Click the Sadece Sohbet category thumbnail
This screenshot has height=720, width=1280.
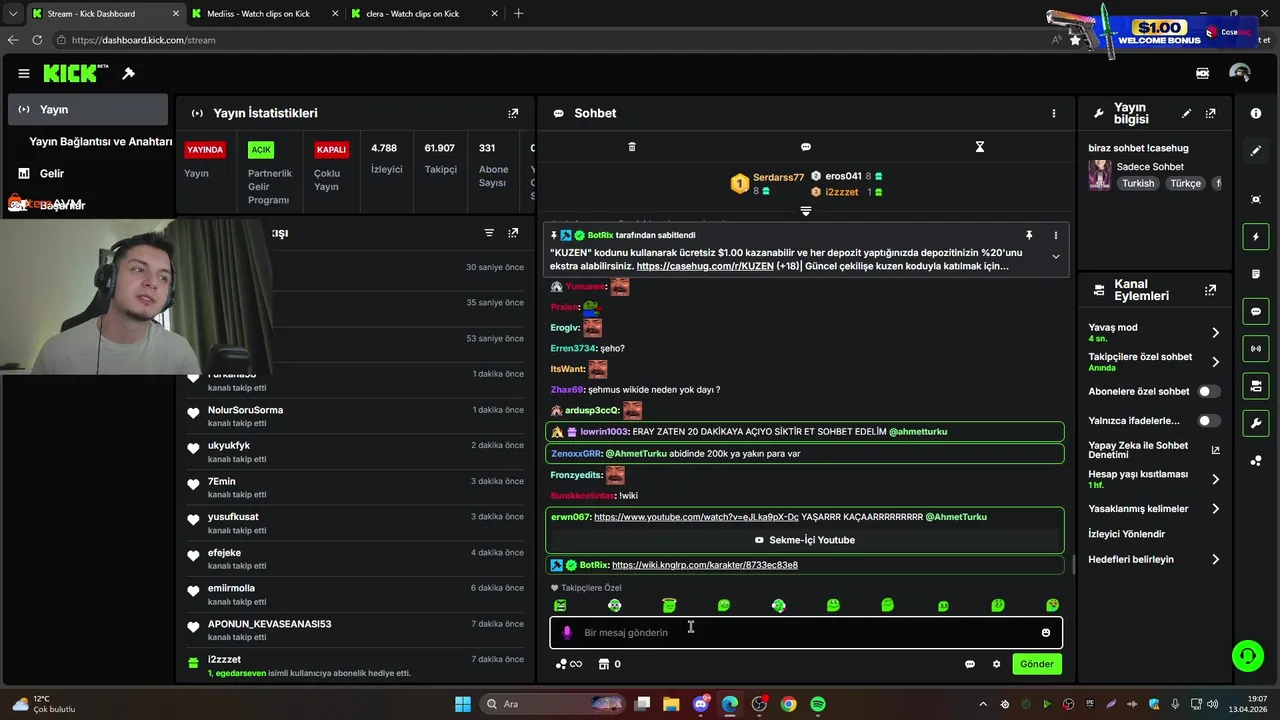click(1100, 175)
